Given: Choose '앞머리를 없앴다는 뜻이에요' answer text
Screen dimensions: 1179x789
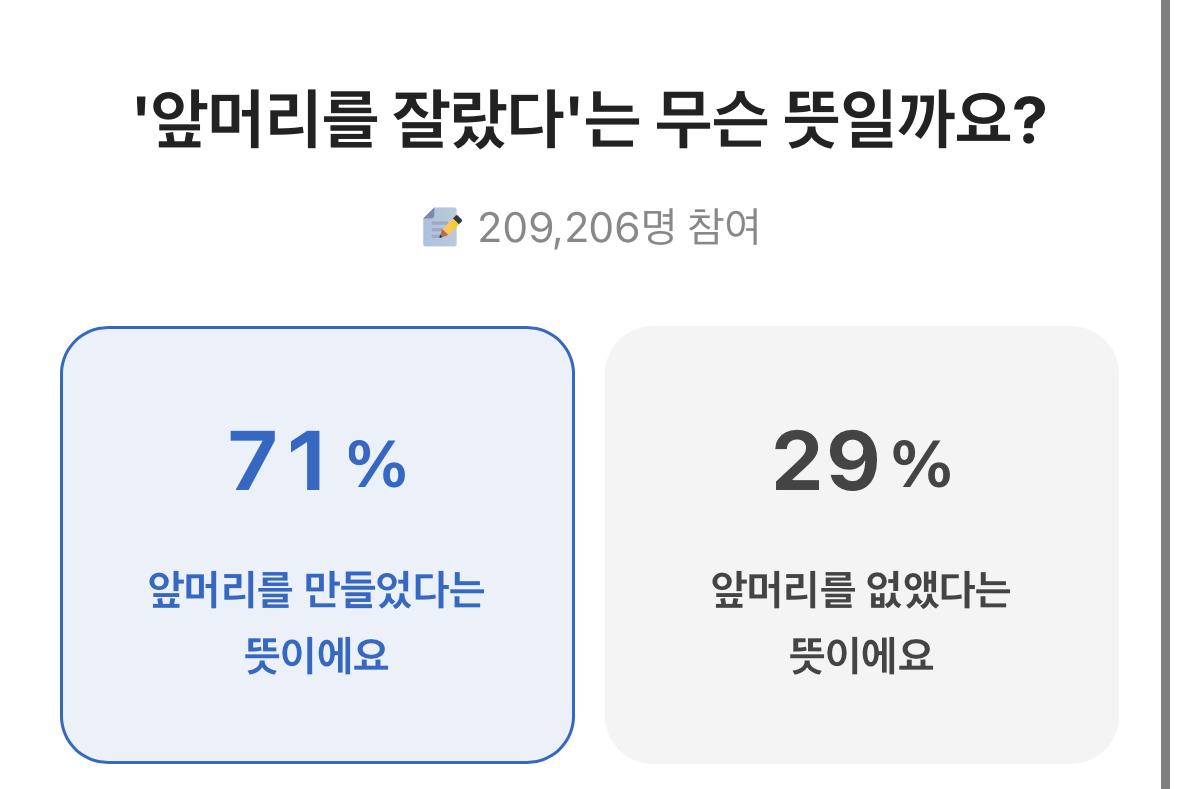Looking at the screenshot, I should tap(861, 622).
